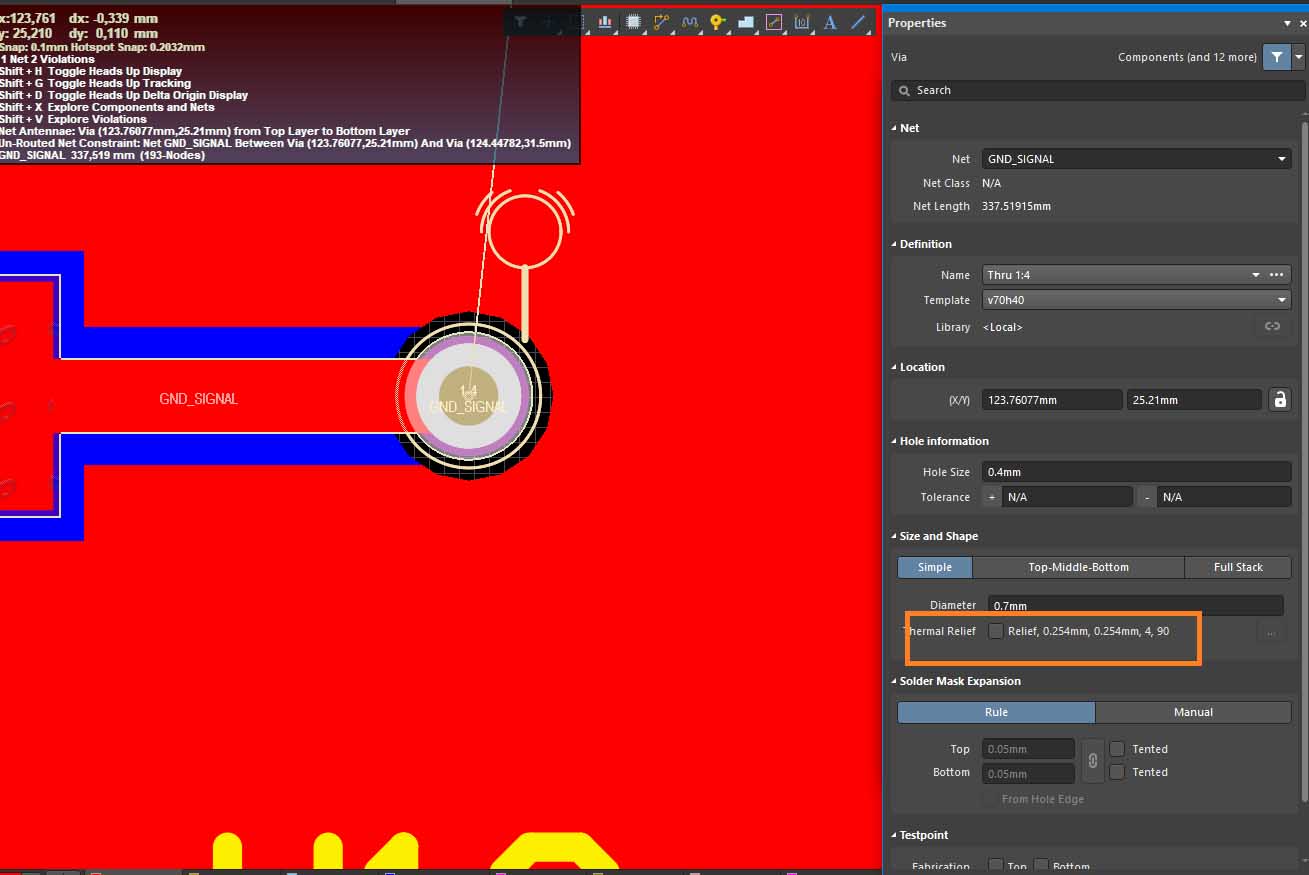Screen dimensions: 1309x875
Task: Choose the trace length tuning tool
Action: [689, 22]
